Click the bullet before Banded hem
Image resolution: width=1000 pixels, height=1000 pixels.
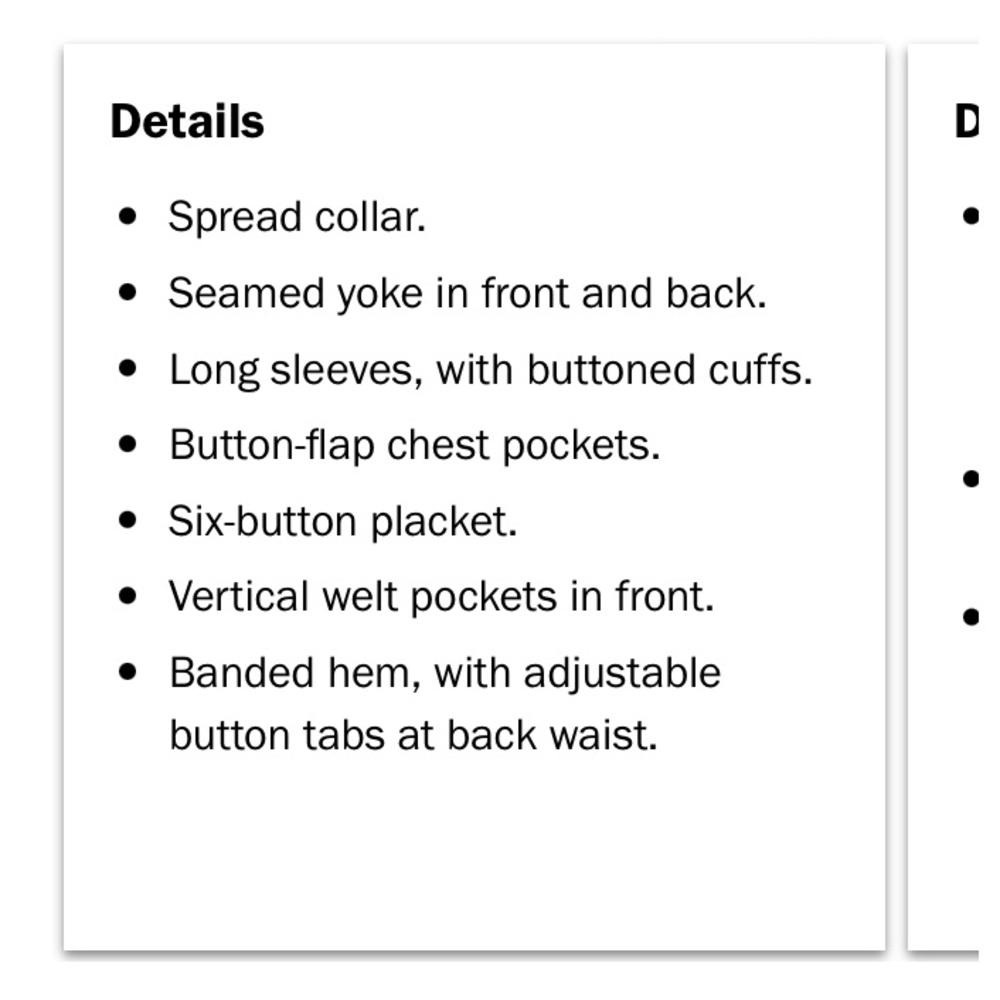coord(128,672)
